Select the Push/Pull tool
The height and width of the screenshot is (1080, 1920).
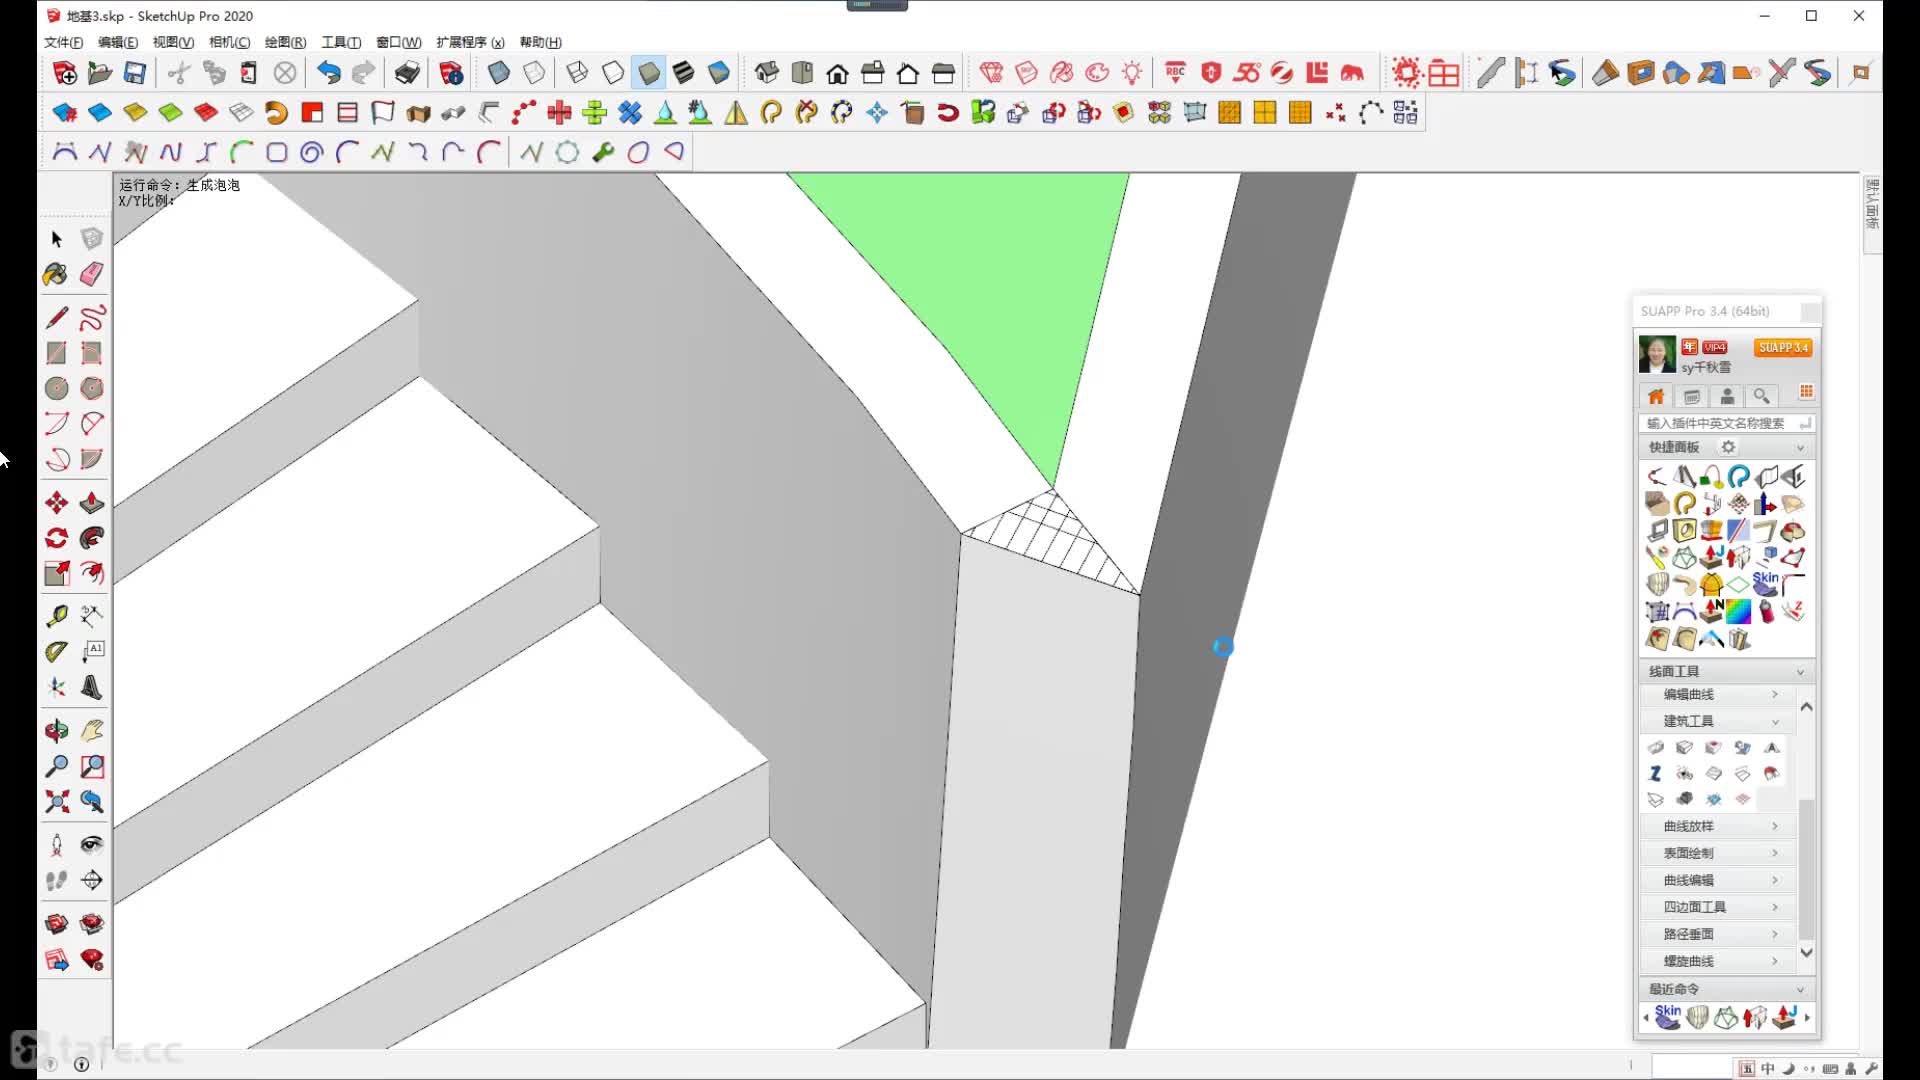coord(92,503)
